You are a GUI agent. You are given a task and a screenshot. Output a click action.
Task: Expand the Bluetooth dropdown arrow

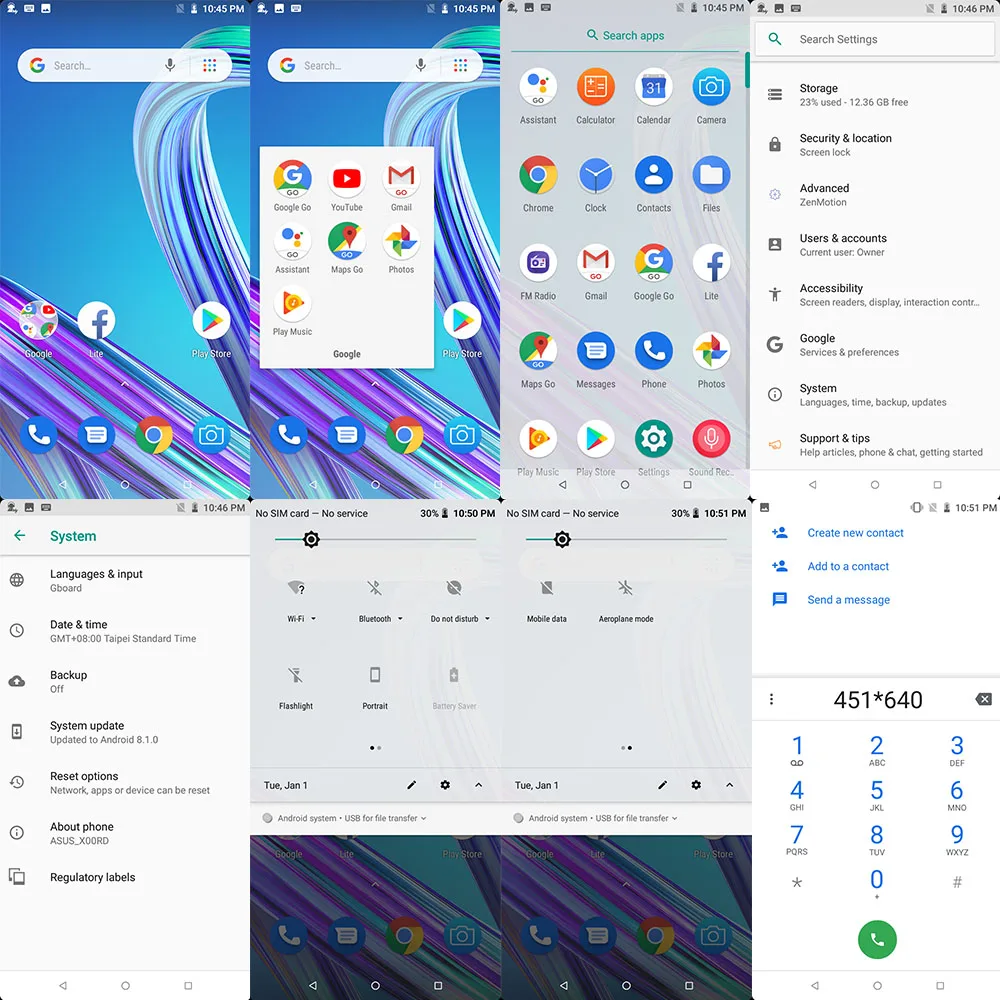coord(401,619)
